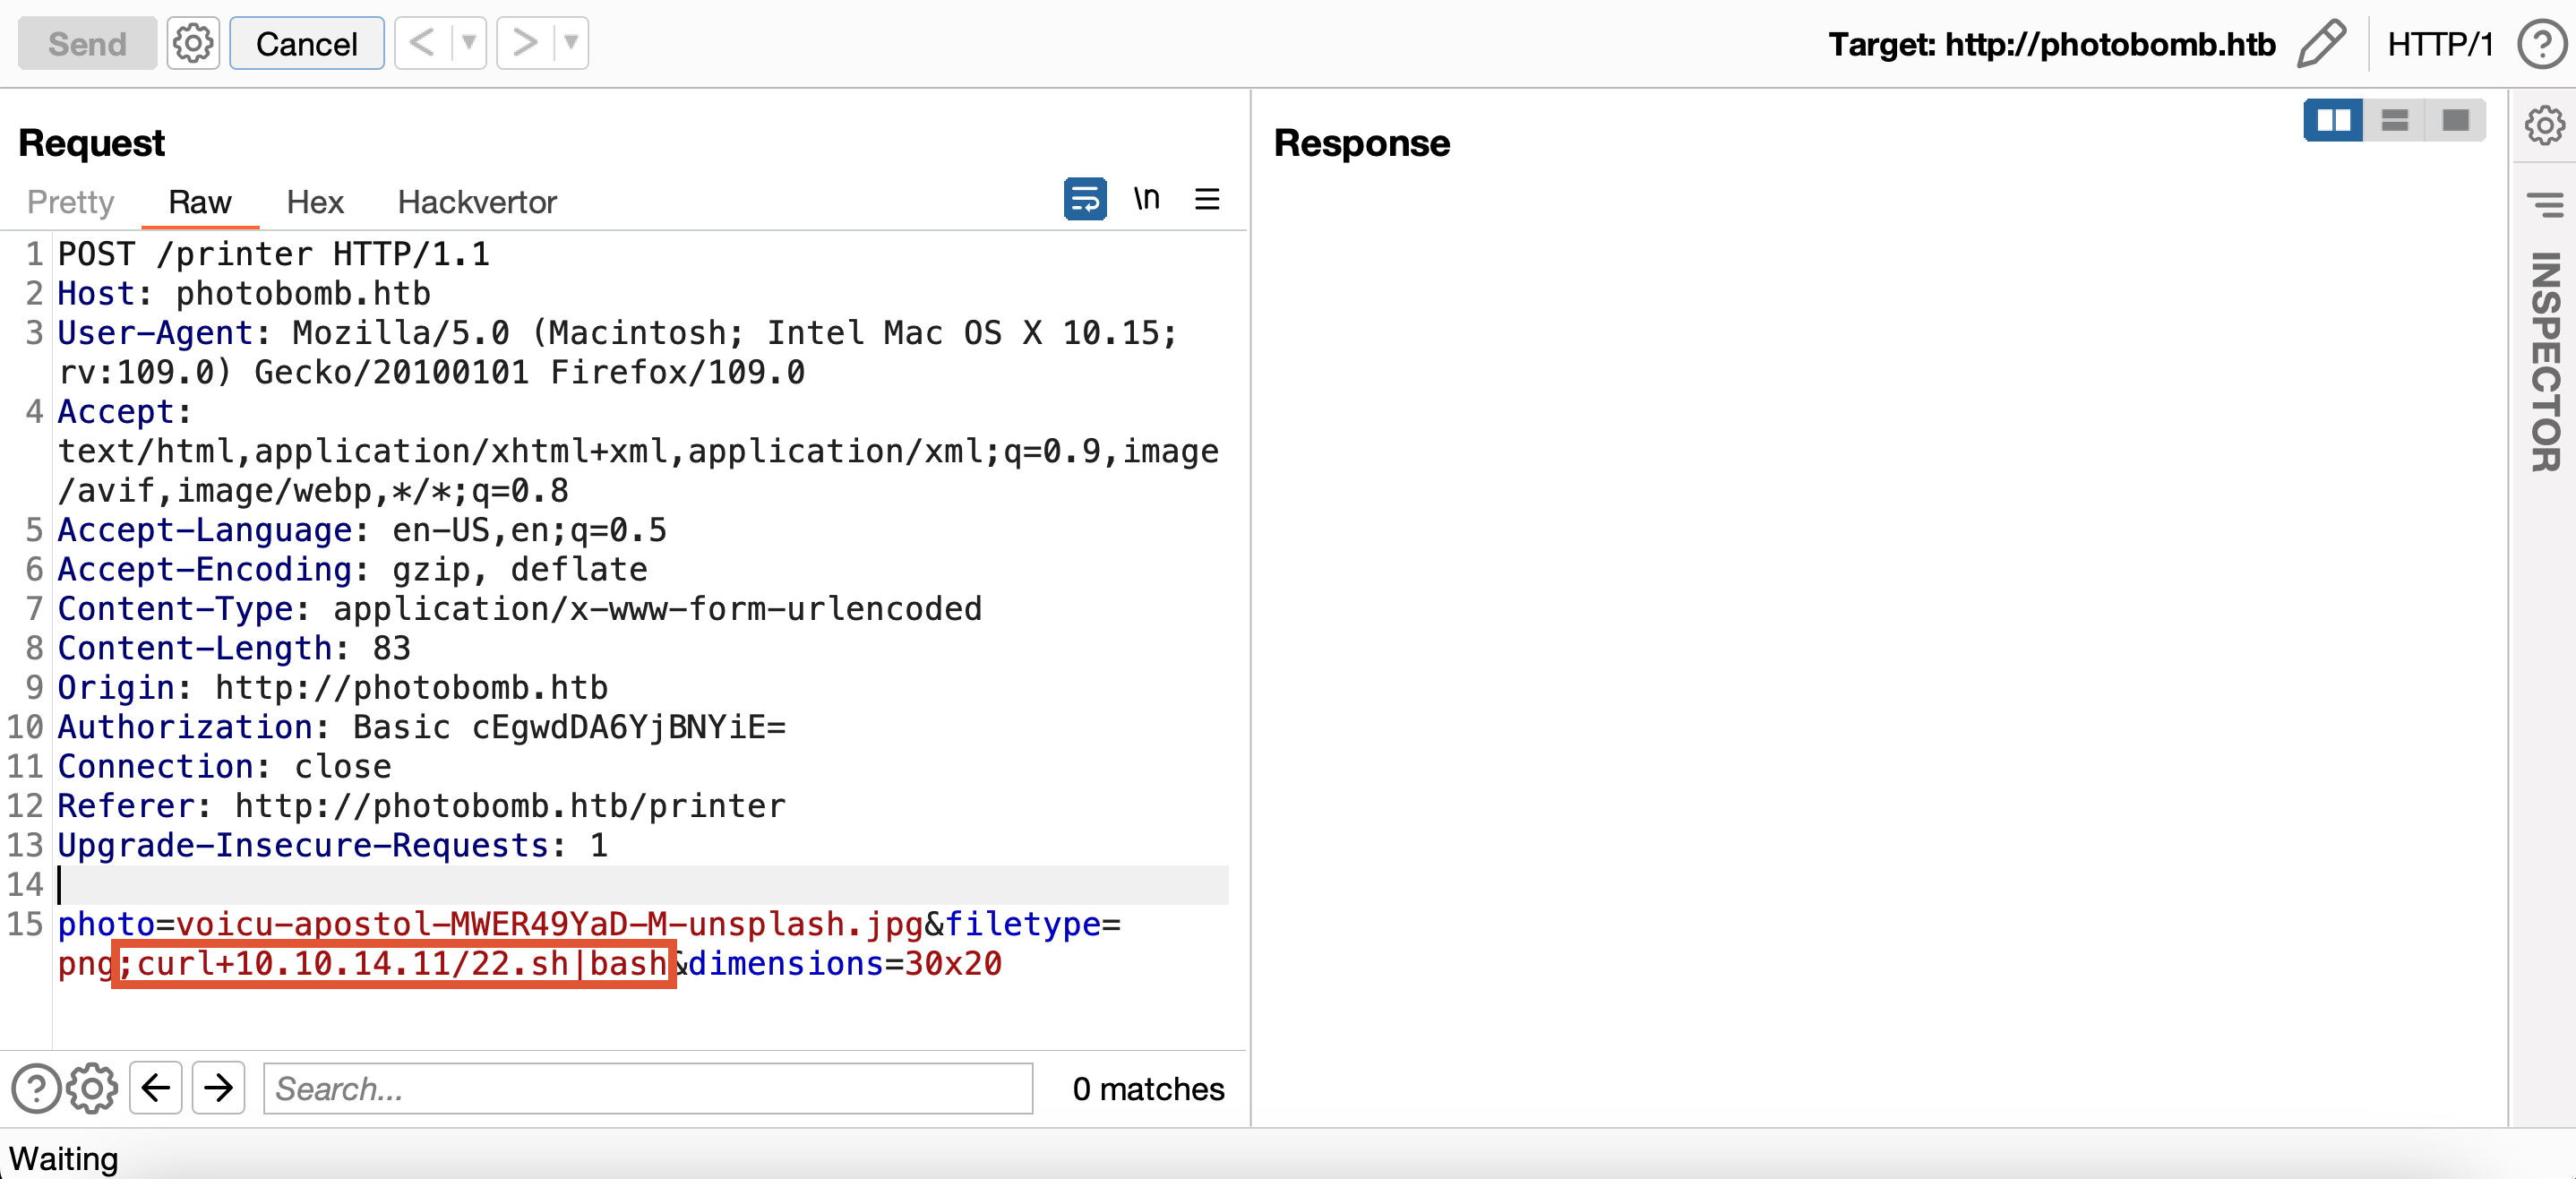The height and width of the screenshot is (1179, 2576).
Task: Open the forward history dropdown arrow
Action: point(571,43)
